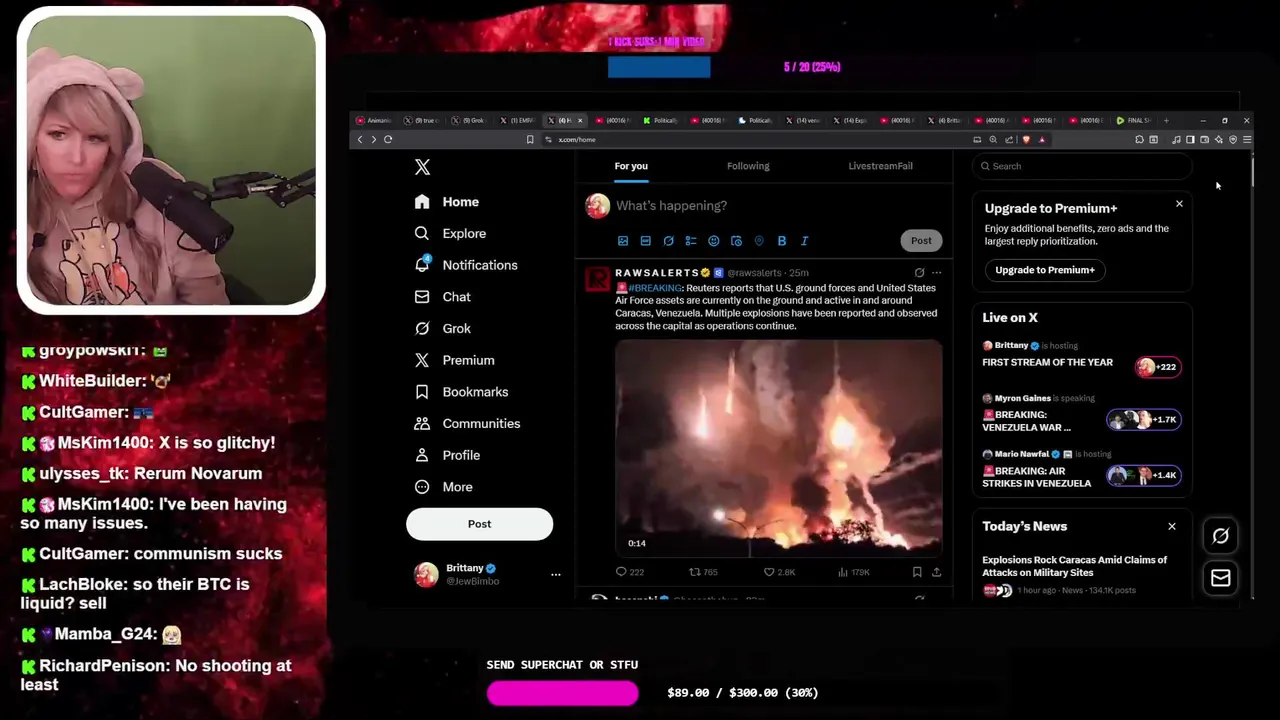Add a GIF to the post
Screen dimensions: 1280x720
[x=645, y=241]
